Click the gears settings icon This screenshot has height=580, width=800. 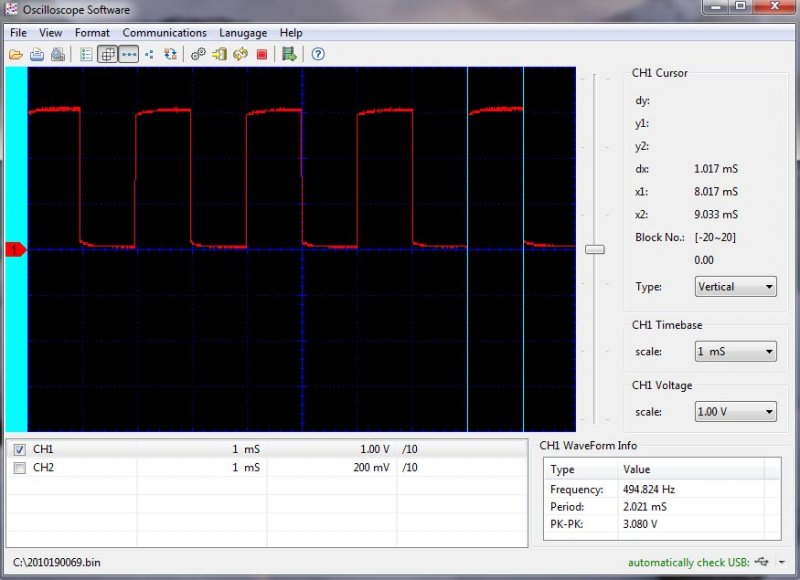coord(198,54)
